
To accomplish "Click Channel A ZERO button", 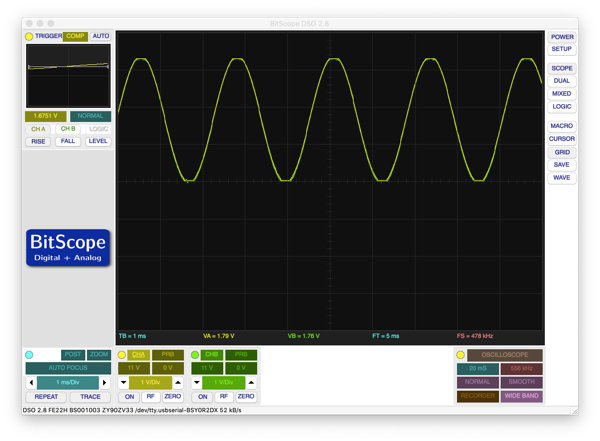I will point(173,397).
